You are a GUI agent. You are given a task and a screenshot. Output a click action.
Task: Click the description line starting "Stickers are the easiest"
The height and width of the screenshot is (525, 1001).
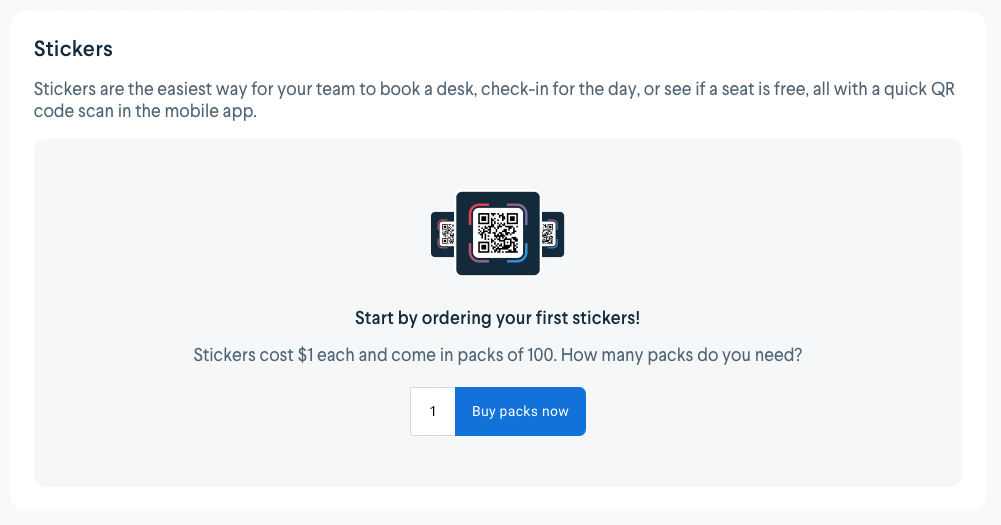tap(494, 89)
